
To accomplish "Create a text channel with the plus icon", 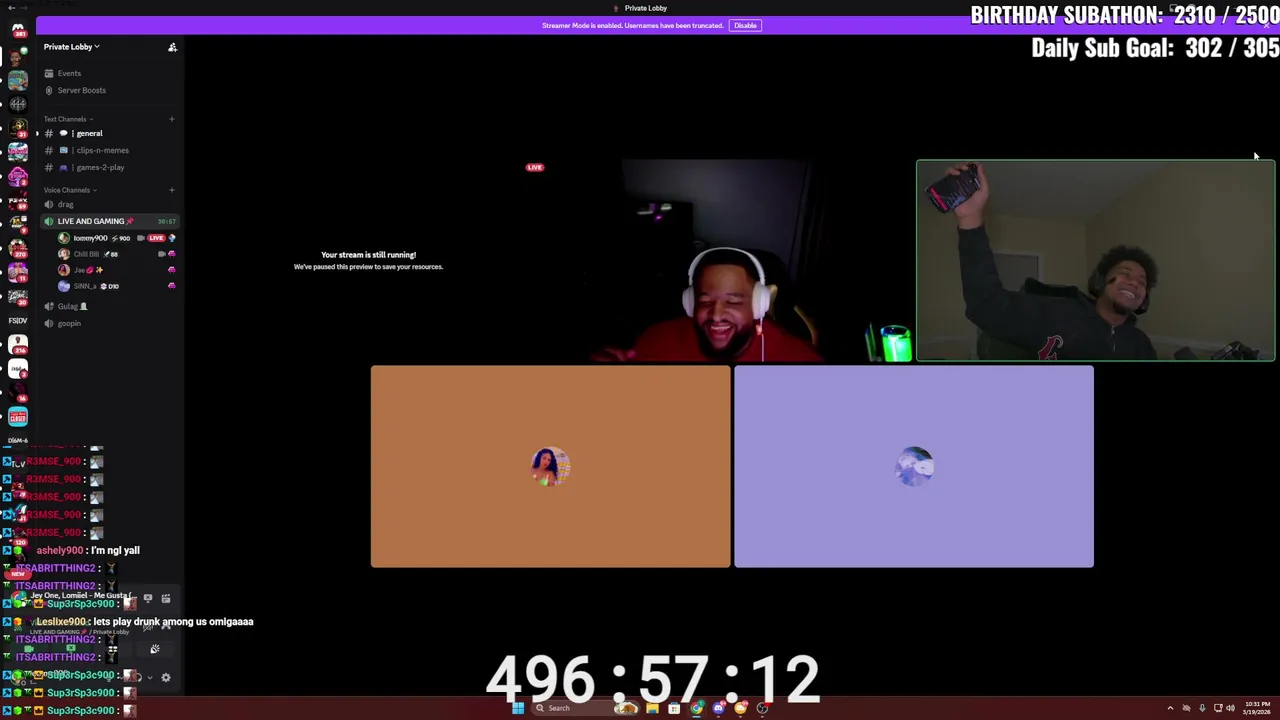I will [171, 119].
